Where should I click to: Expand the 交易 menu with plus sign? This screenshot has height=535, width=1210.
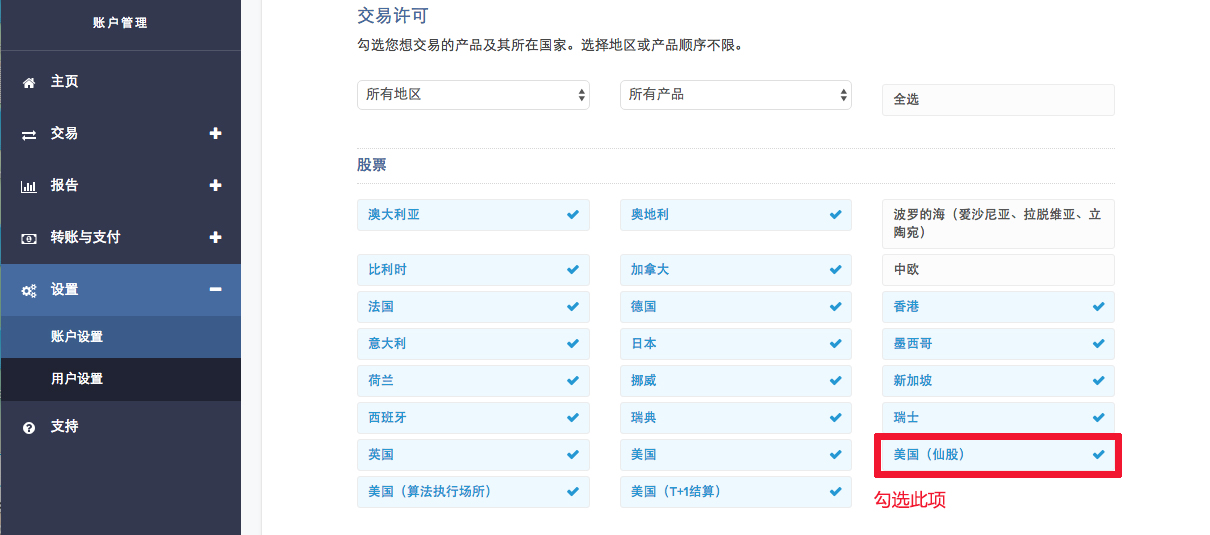tap(215, 134)
